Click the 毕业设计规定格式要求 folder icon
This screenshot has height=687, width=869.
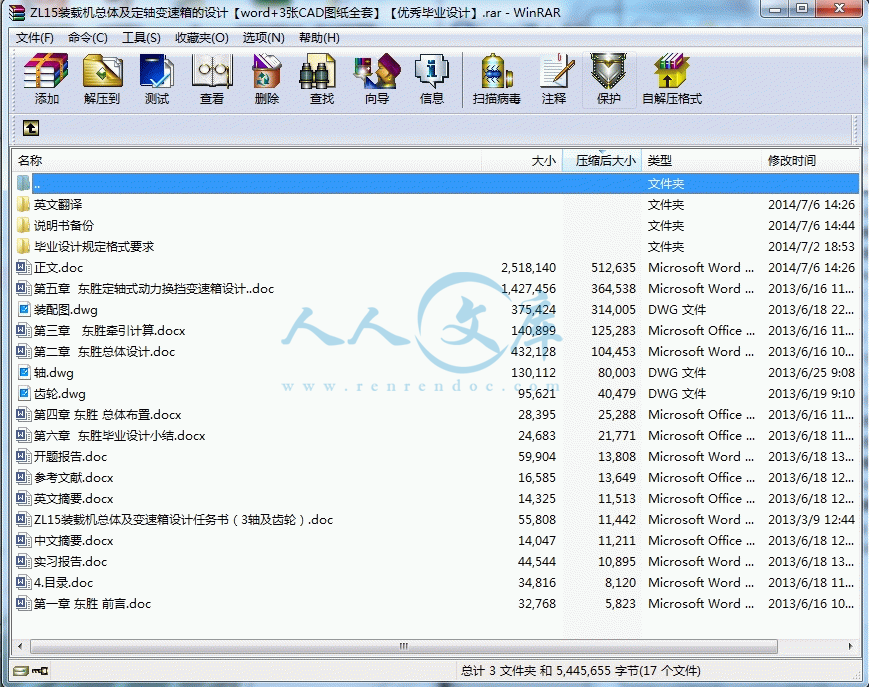[23, 247]
